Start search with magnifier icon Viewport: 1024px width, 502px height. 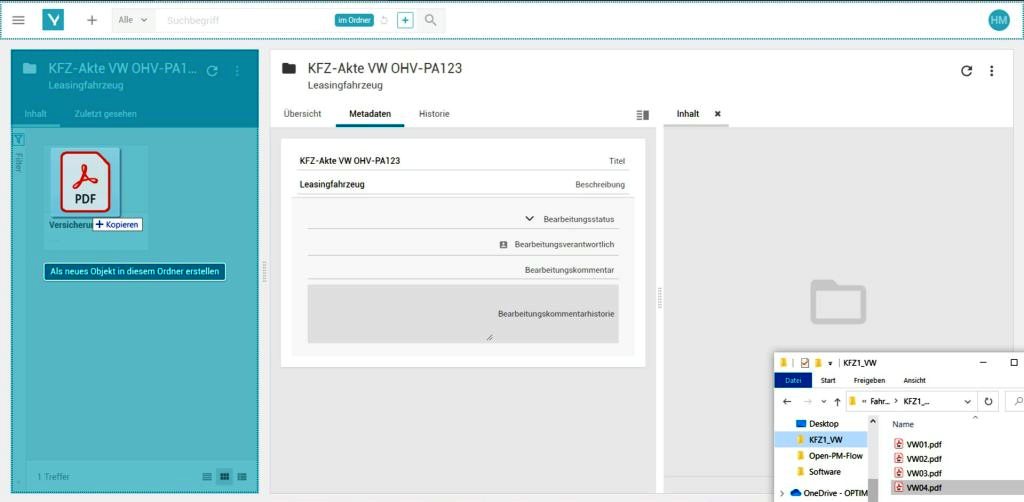tap(430, 20)
